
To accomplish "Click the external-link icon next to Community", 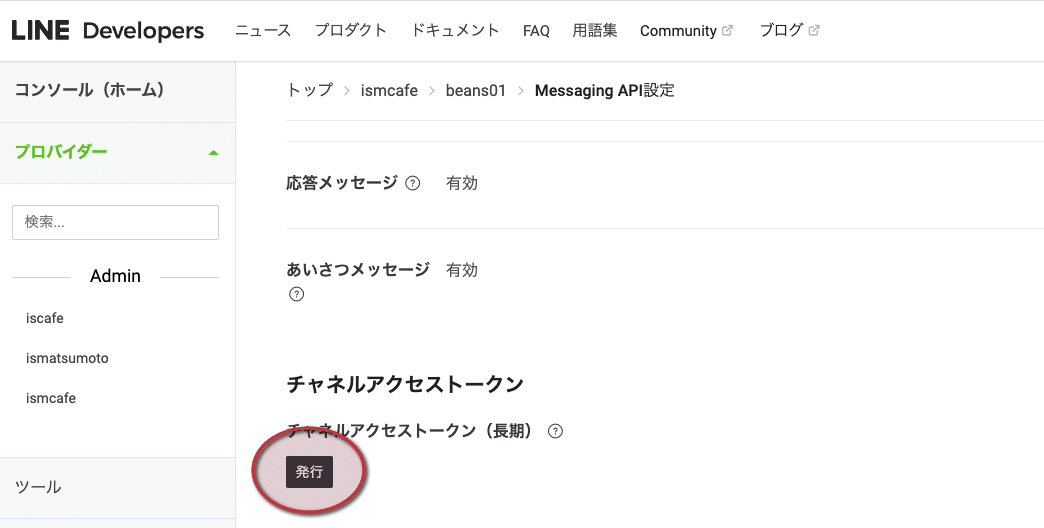I will [x=728, y=30].
